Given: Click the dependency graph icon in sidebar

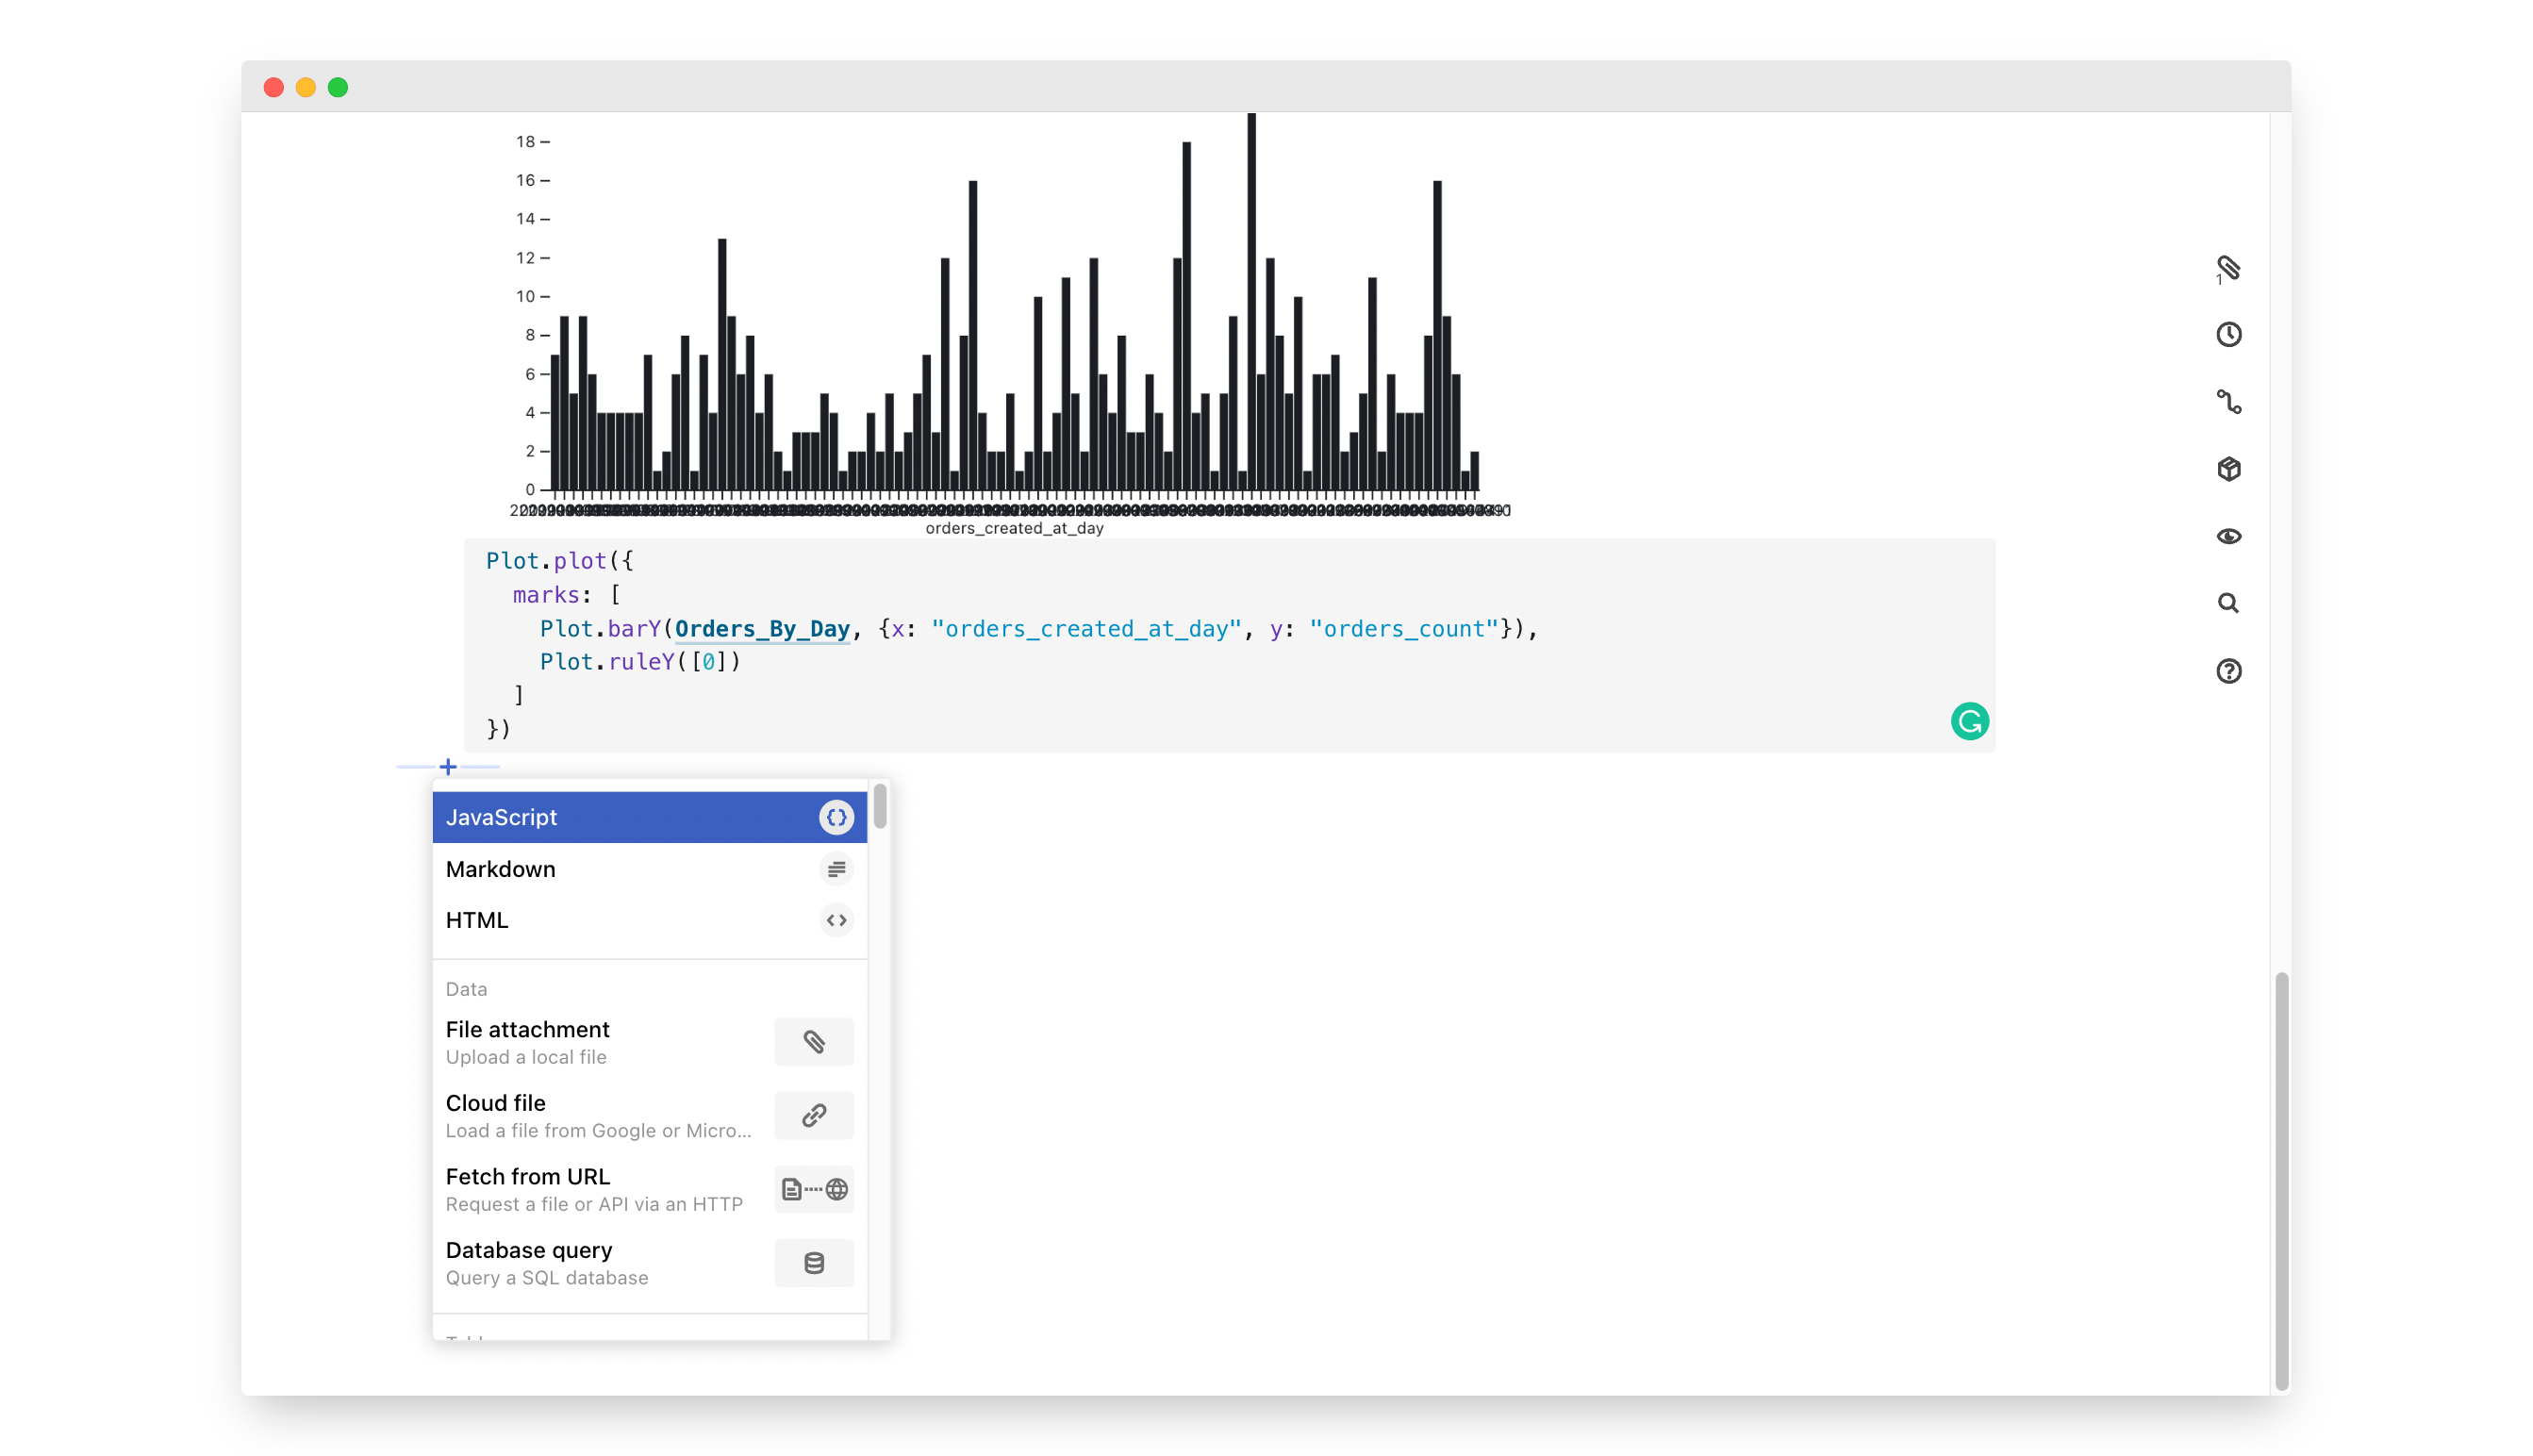Looking at the screenshot, I should point(2228,402).
